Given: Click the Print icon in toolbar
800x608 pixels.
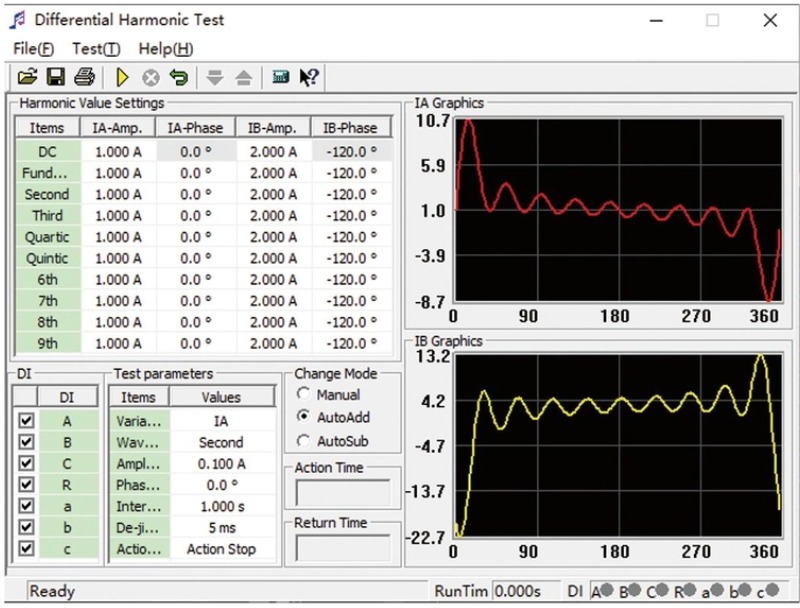Looking at the screenshot, I should click(x=84, y=77).
